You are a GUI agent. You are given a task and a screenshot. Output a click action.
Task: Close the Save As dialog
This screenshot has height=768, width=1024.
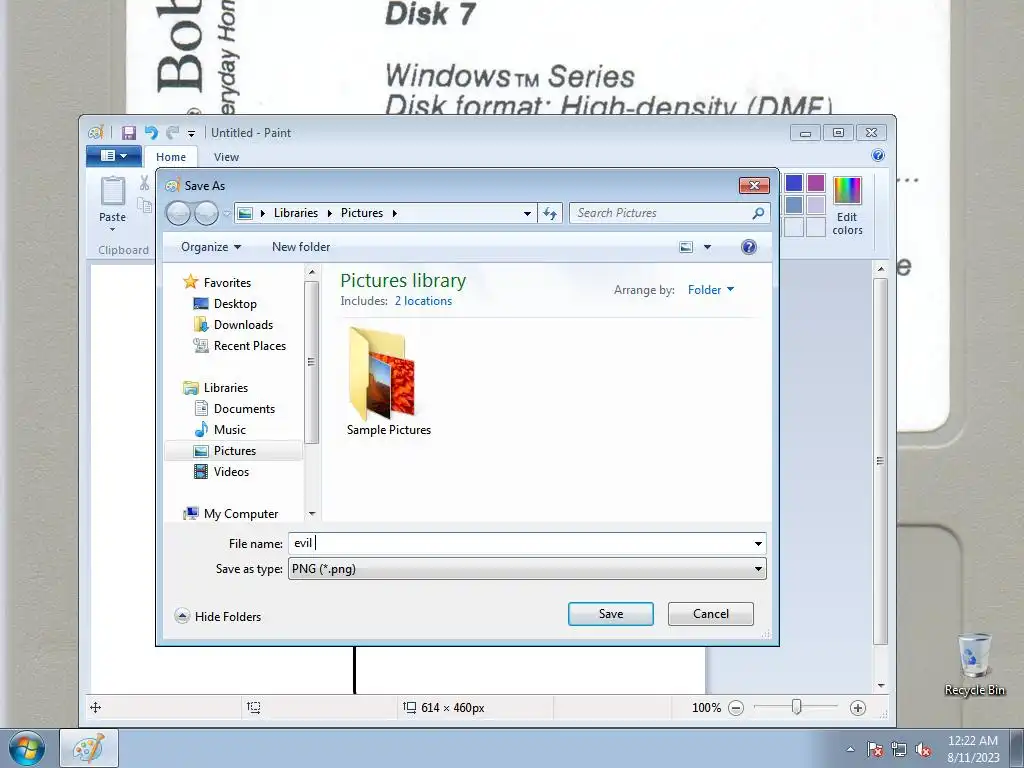coord(754,185)
